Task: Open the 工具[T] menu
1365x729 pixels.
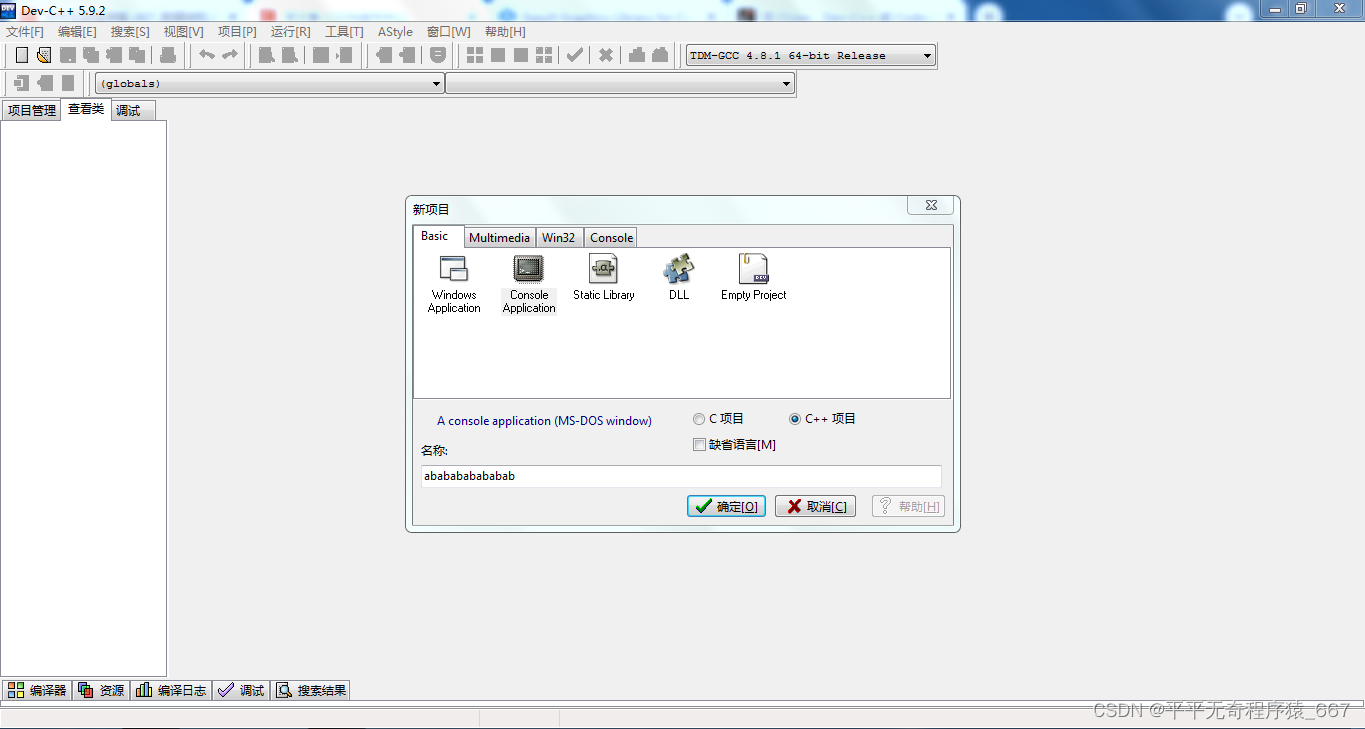Action: (344, 32)
